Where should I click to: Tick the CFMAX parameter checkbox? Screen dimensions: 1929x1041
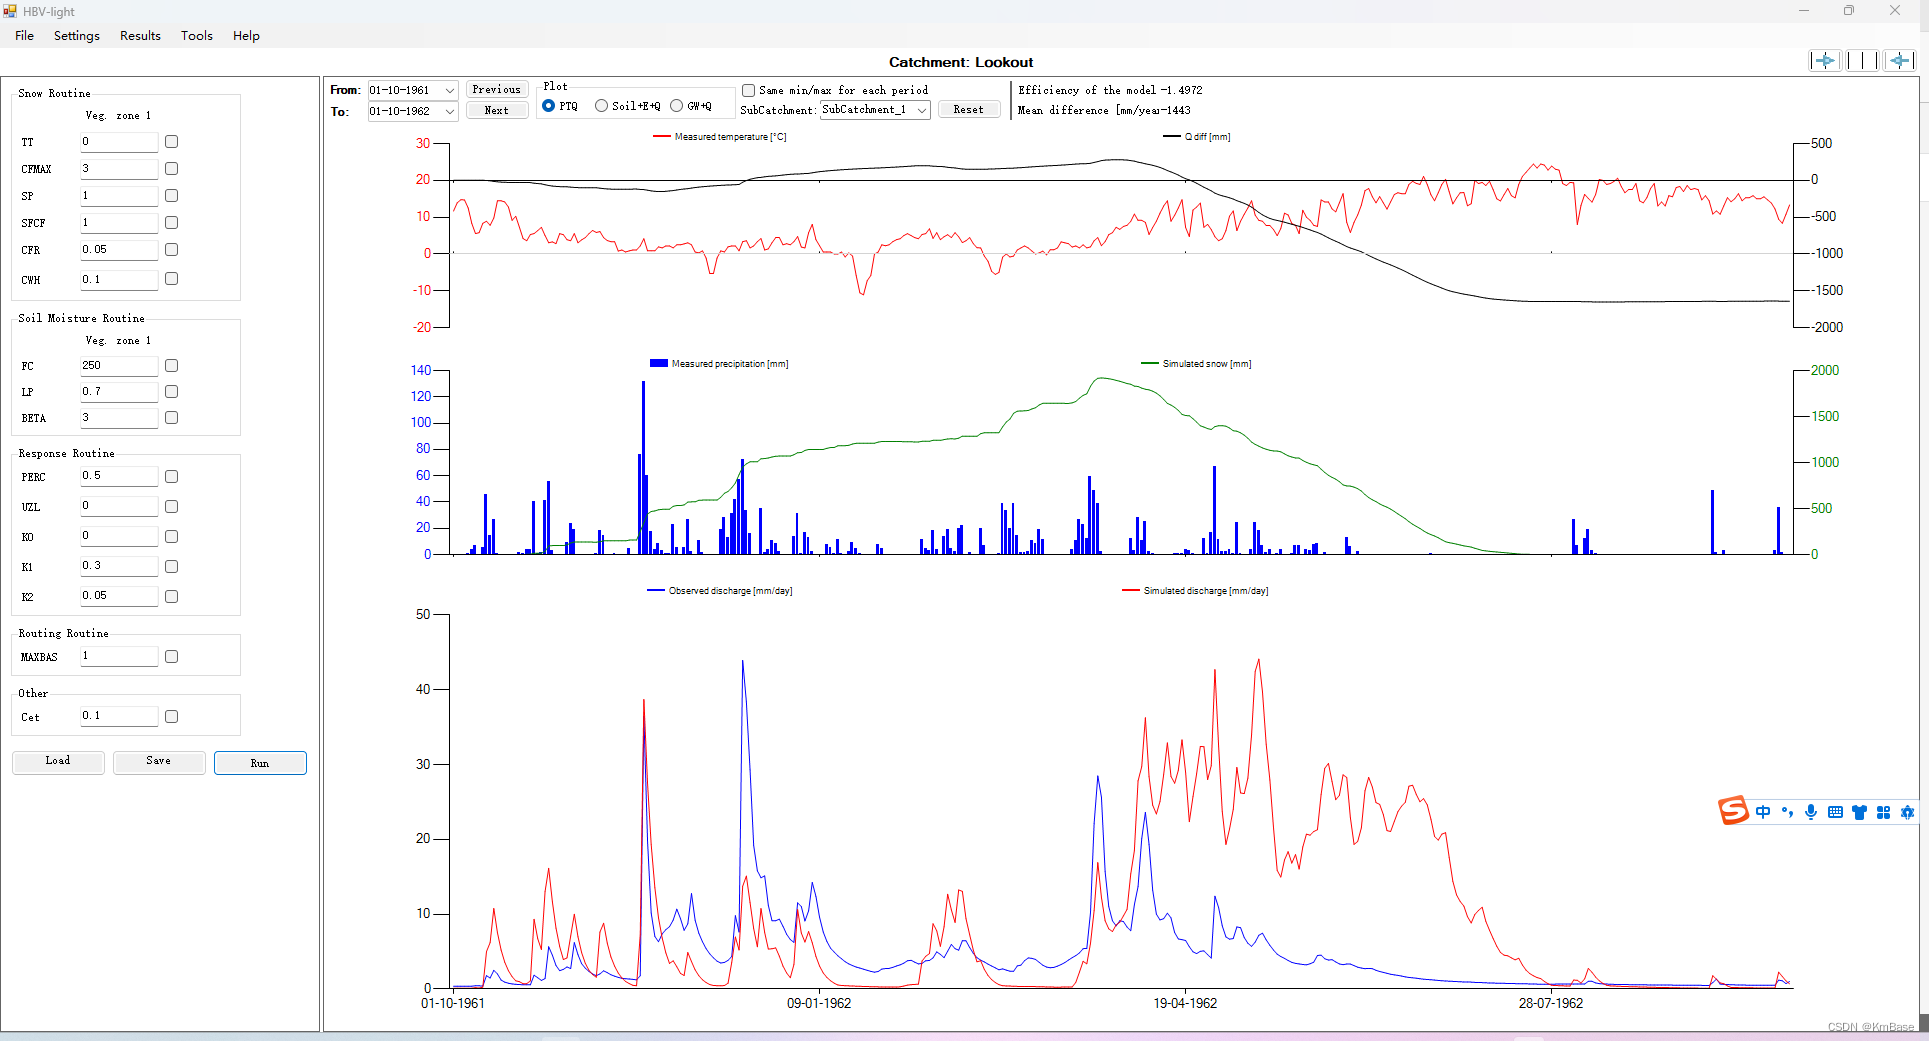pyautogui.click(x=171, y=169)
